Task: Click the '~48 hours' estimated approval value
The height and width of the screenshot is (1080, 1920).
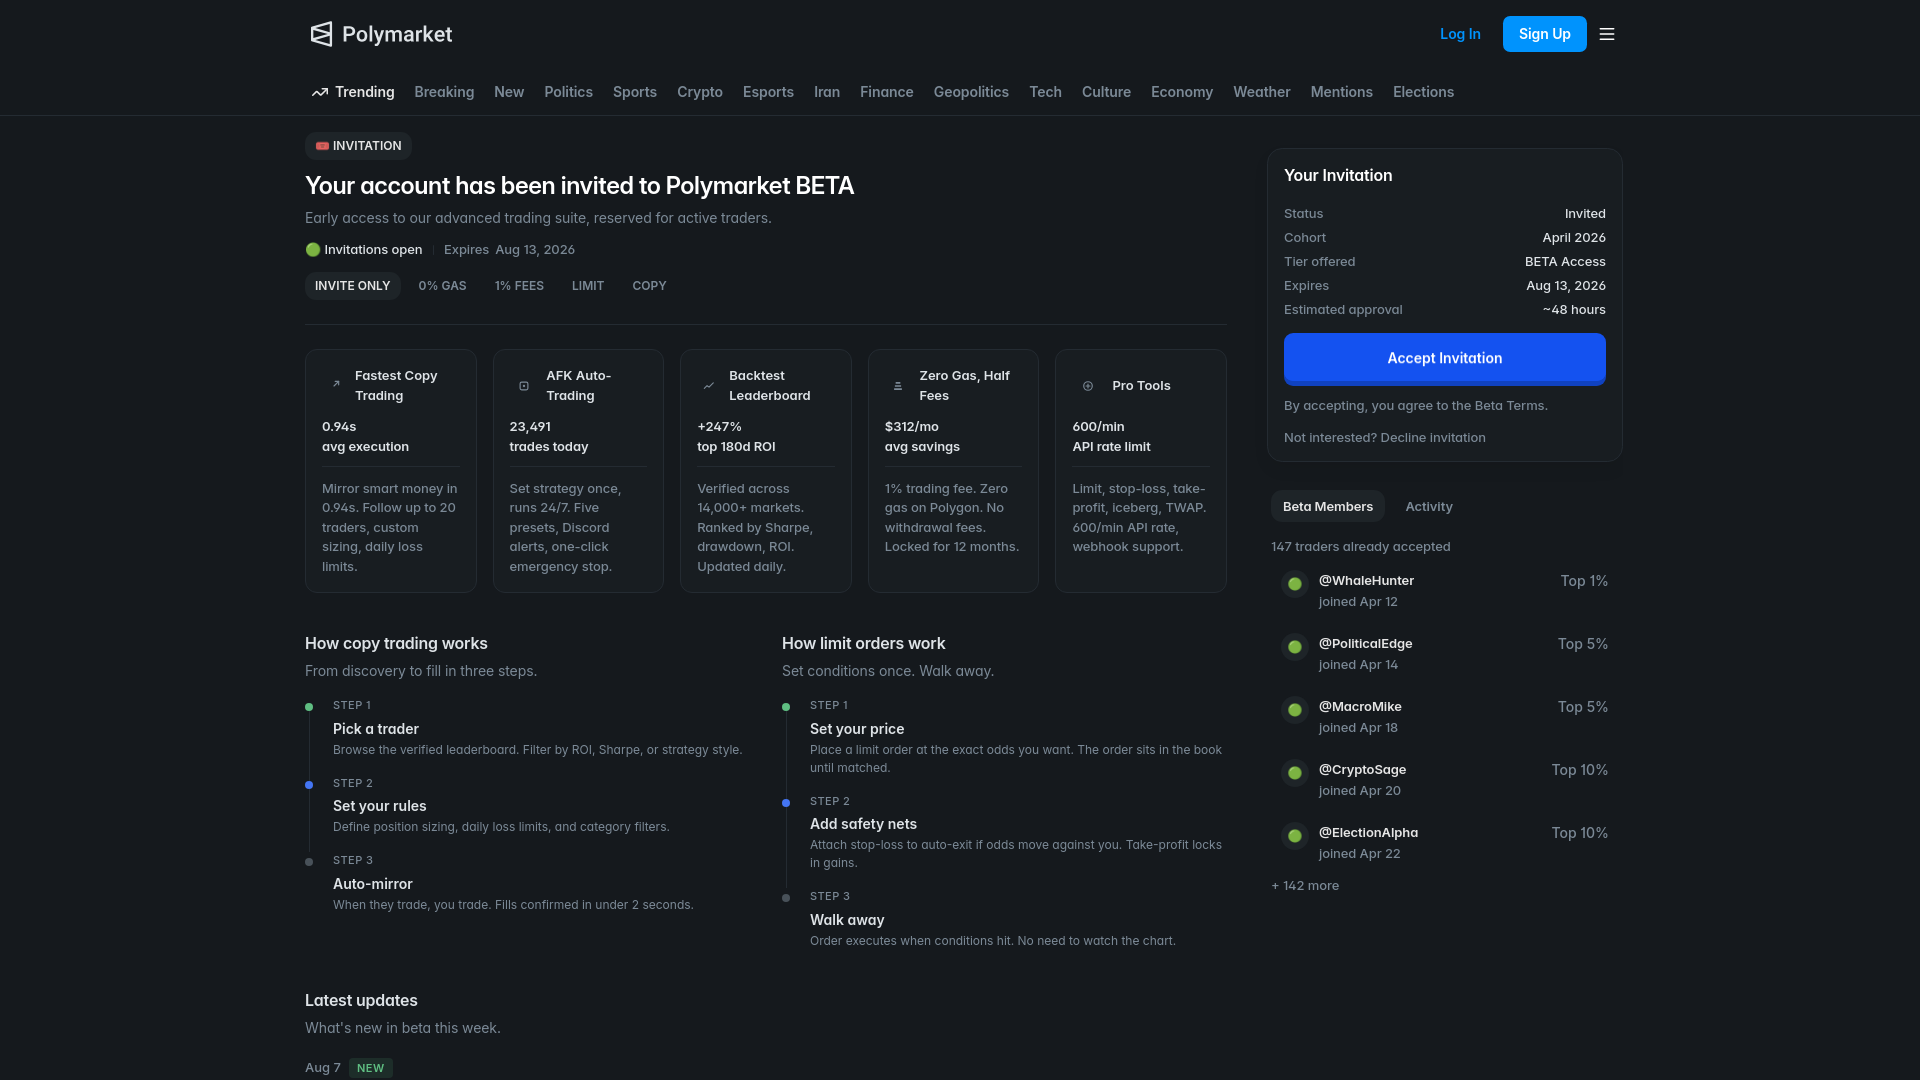Action: (x=1574, y=310)
